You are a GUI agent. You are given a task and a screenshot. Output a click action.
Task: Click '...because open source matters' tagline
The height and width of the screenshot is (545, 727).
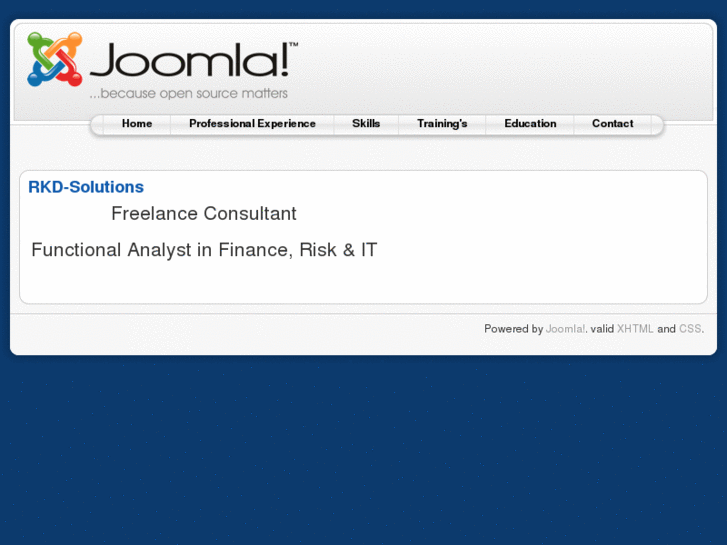[x=189, y=93]
